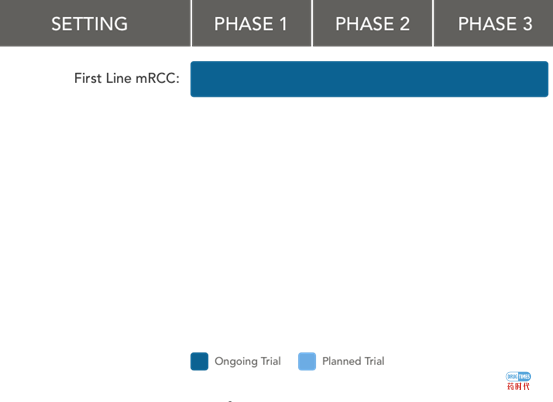The height and width of the screenshot is (402, 553).
Task: Click divider between SETTING and PHASE 1
Action: click(x=191, y=23)
